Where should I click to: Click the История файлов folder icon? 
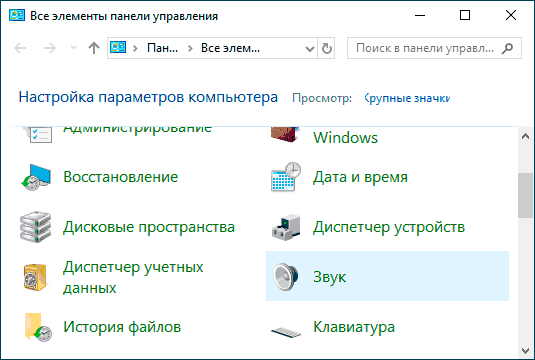pos(38,327)
